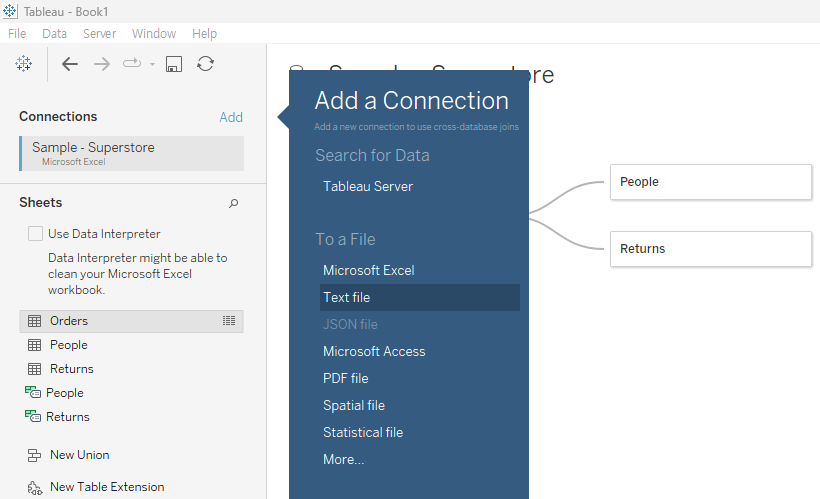
Task: Click the table icon beside People sheet
Action: point(35,345)
